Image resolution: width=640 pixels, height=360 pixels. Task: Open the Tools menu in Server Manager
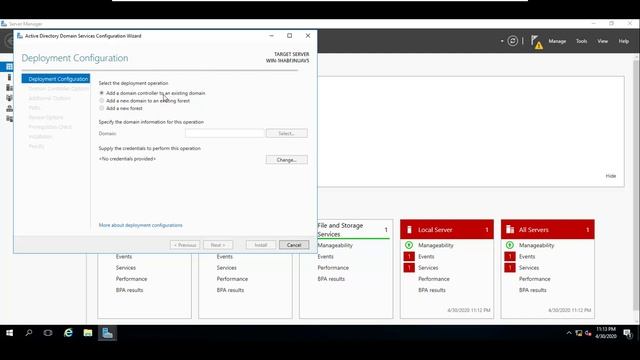[x=582, y=41]
